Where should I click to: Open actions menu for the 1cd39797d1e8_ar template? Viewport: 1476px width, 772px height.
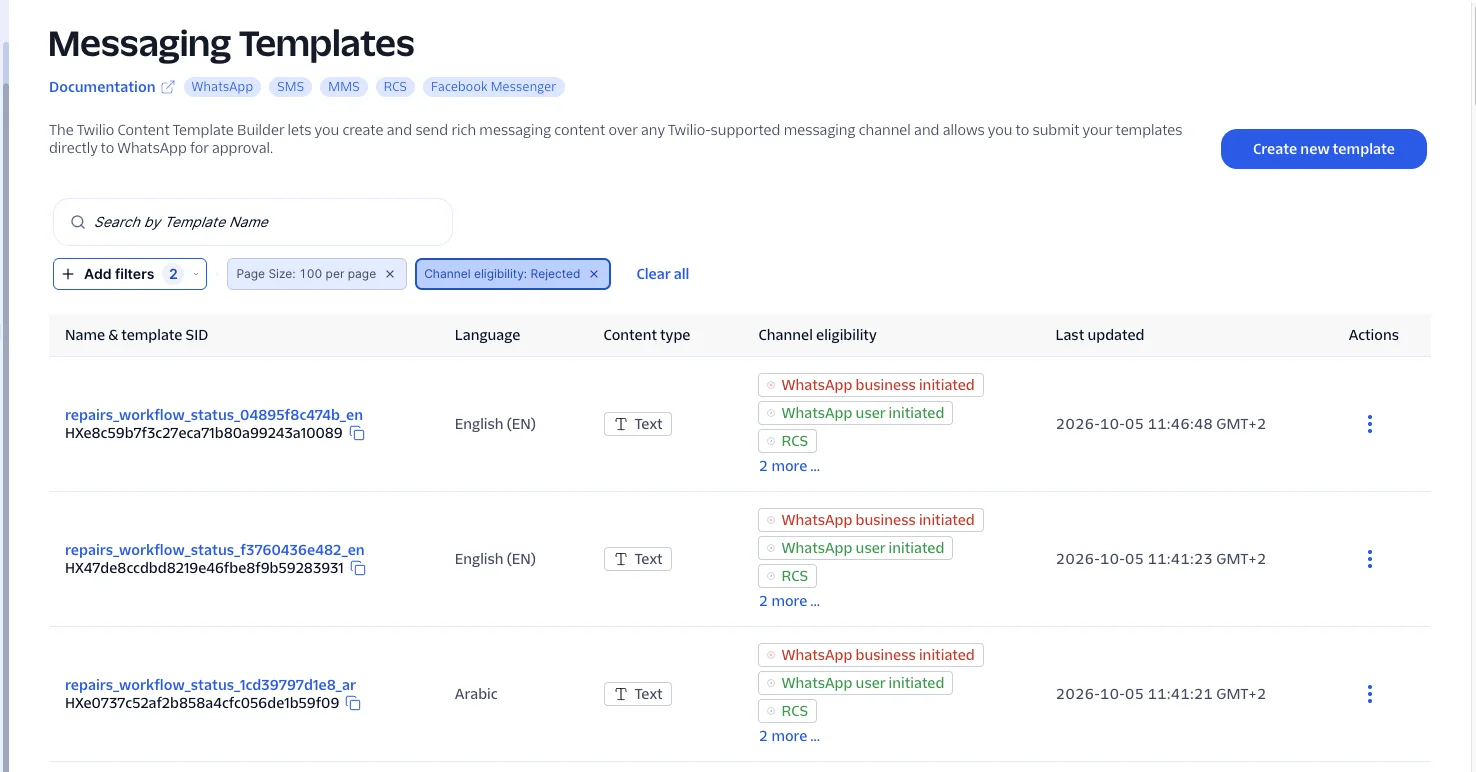pos(1369,694)
